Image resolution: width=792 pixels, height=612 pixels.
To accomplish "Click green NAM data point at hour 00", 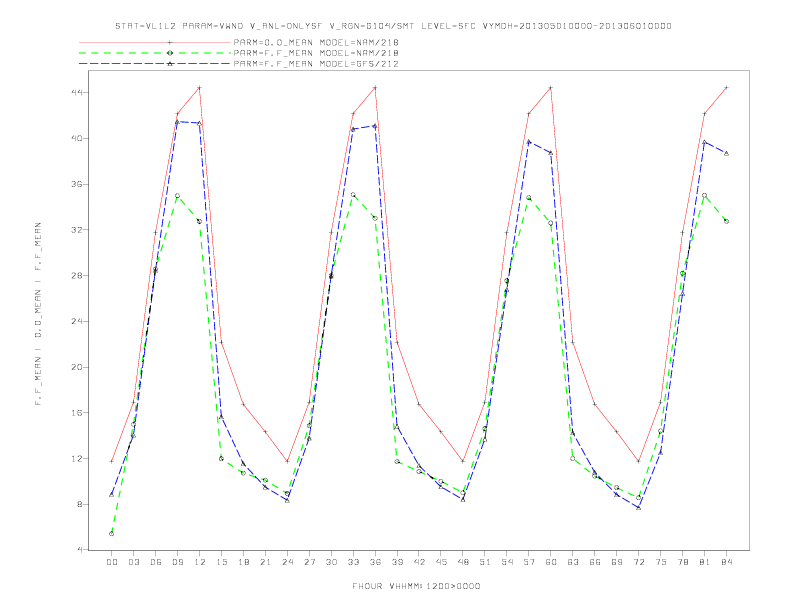I will pos(112,534).
